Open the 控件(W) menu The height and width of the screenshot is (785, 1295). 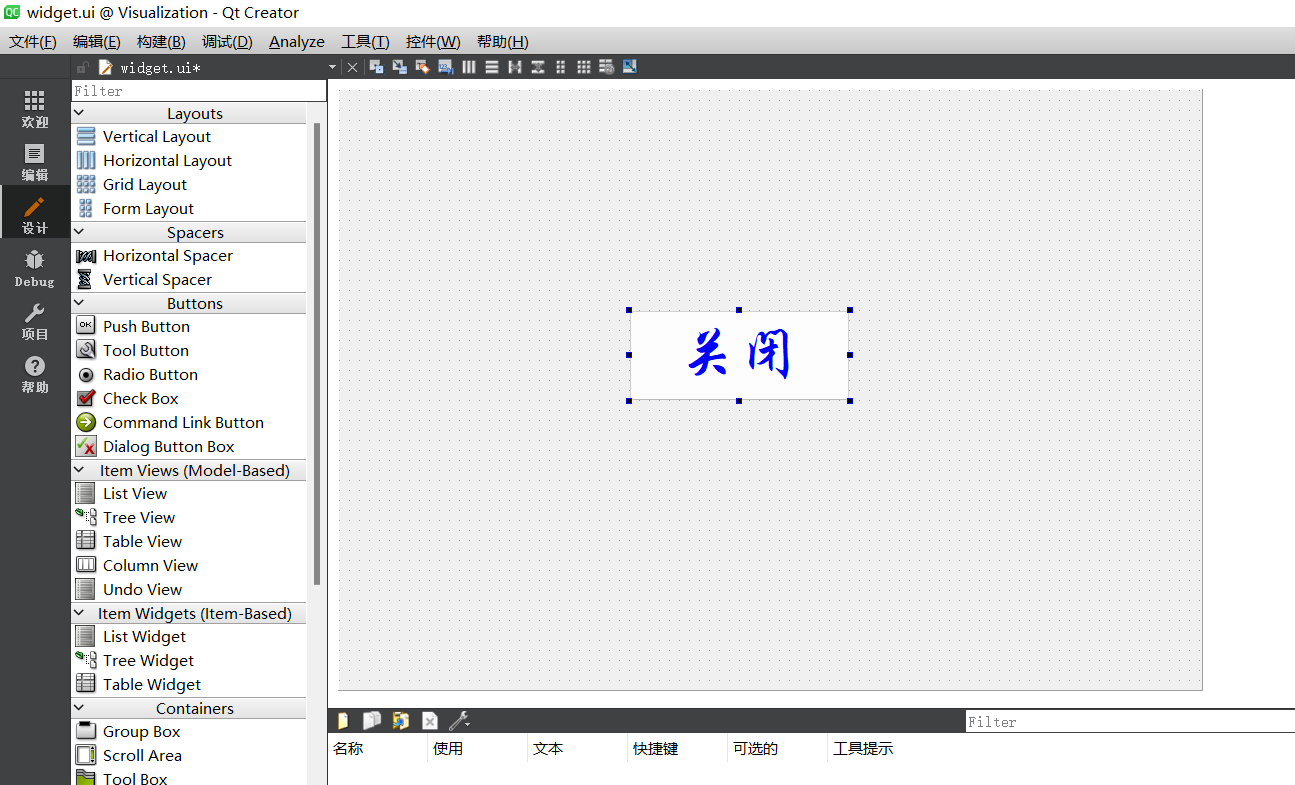tap(433, 41)
